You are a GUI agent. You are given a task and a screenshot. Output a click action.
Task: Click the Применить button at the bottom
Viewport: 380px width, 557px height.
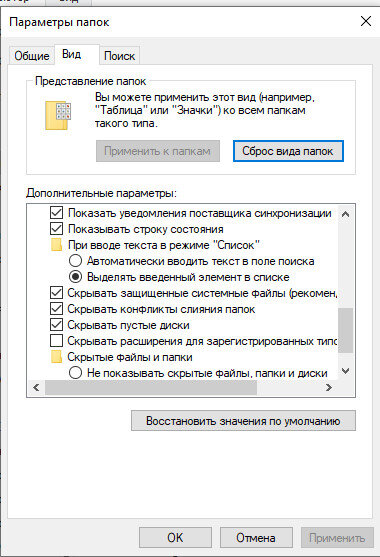337,537
